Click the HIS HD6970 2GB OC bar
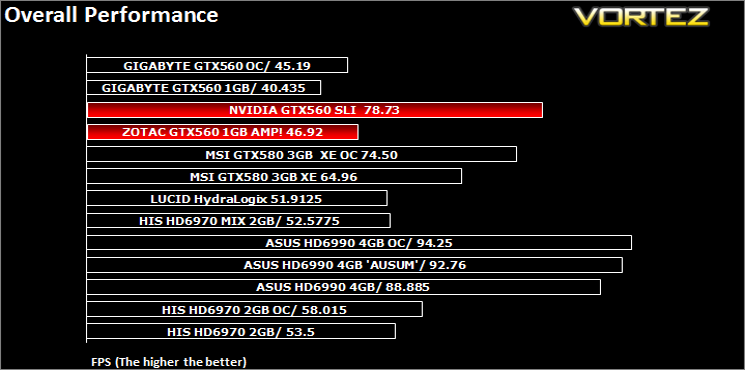The image size is (745, 370). [255, 309]
